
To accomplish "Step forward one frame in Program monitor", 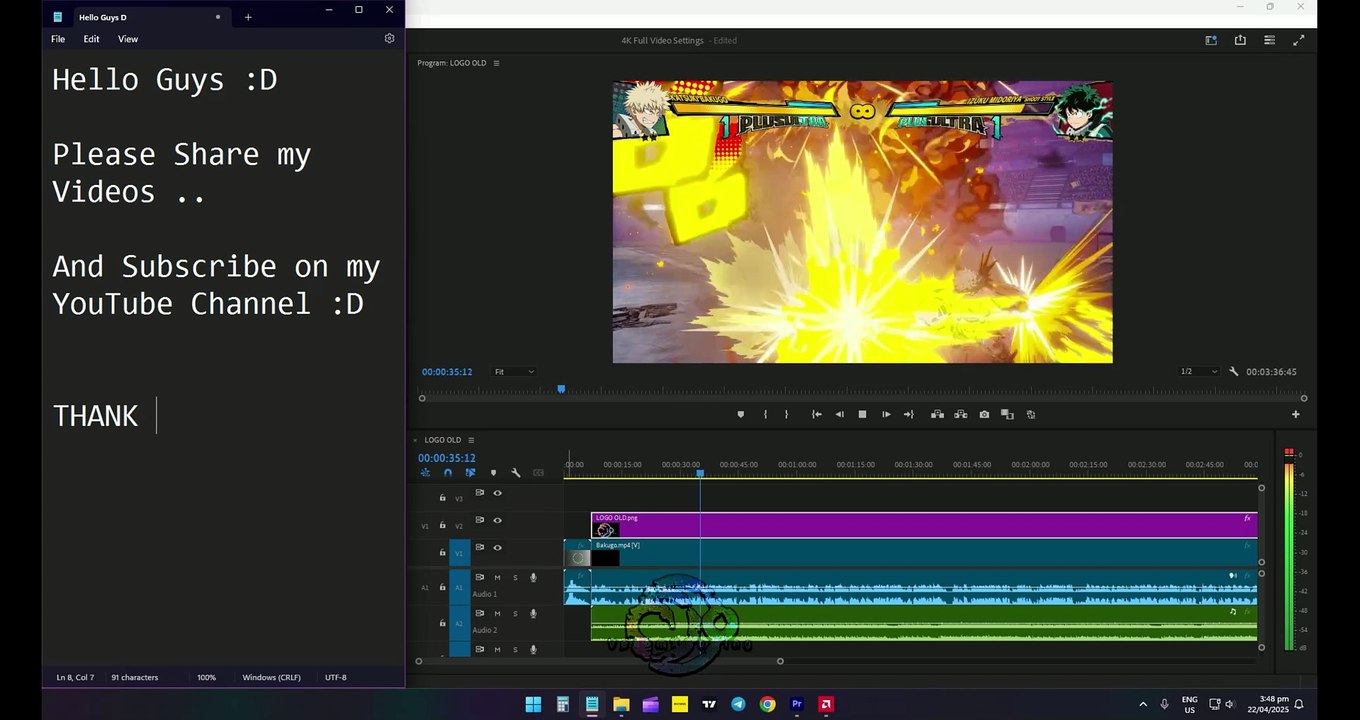I will pos(886,414).
